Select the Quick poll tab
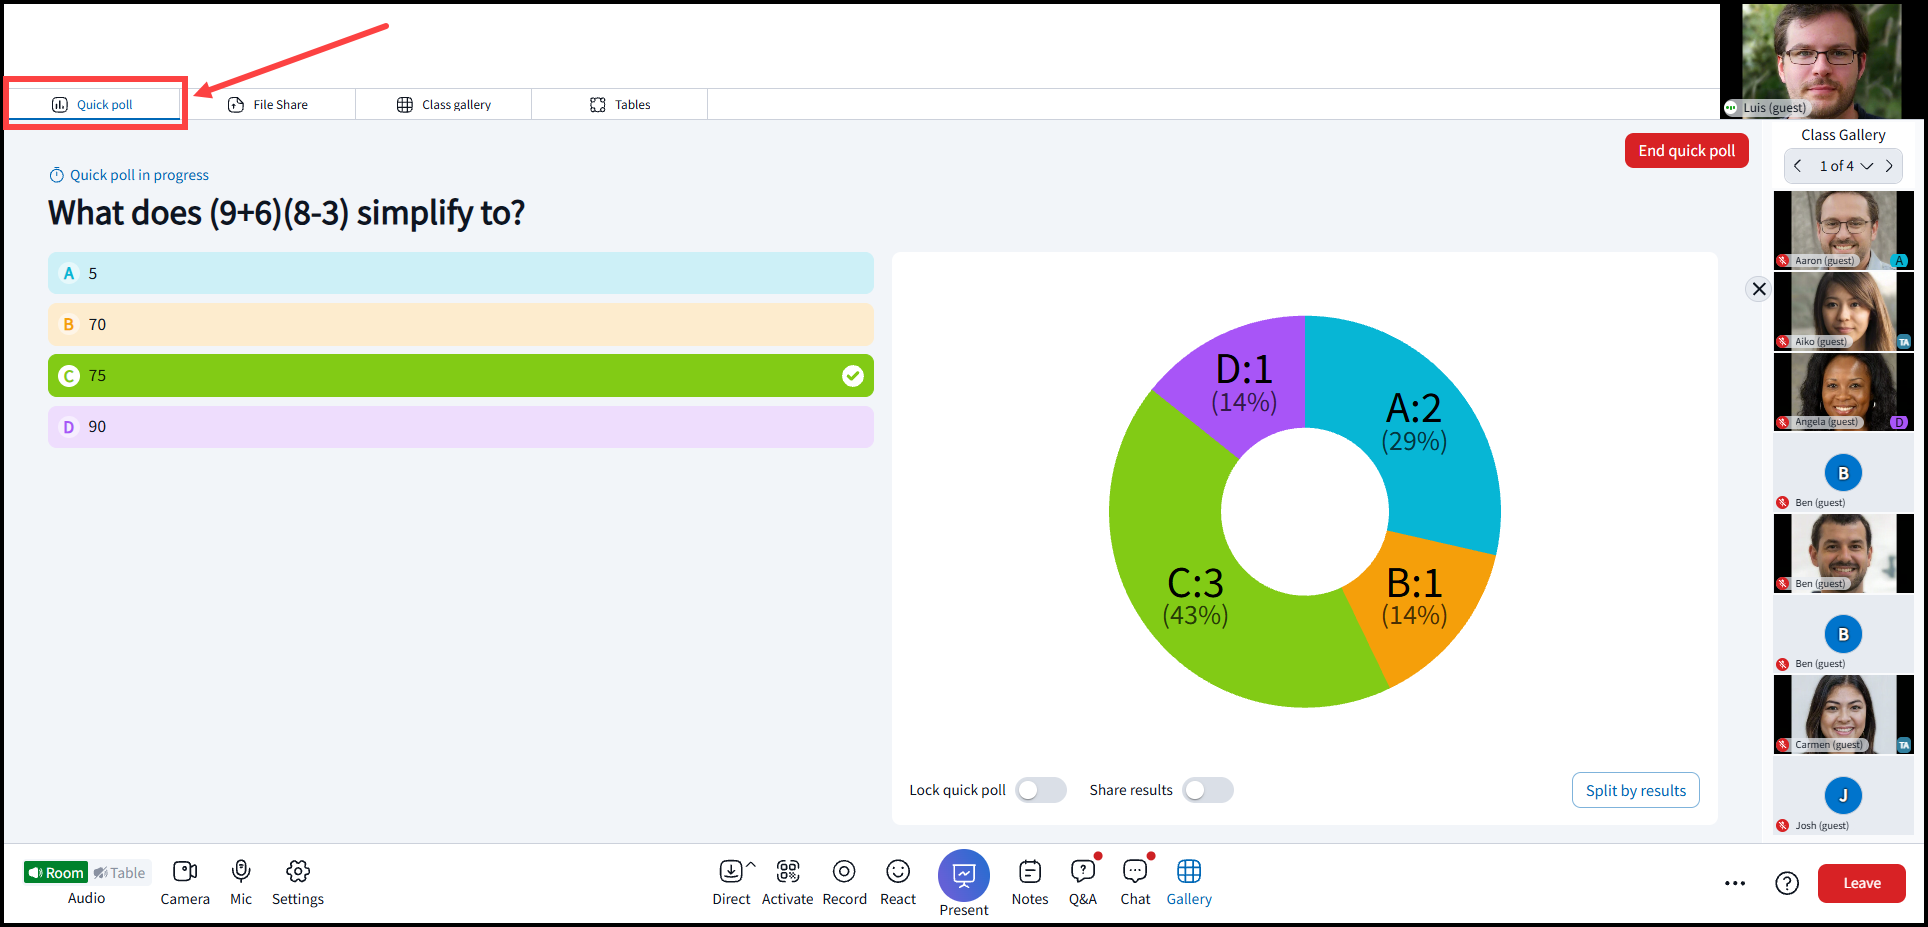1928x927 pixels. click(94, 104)
